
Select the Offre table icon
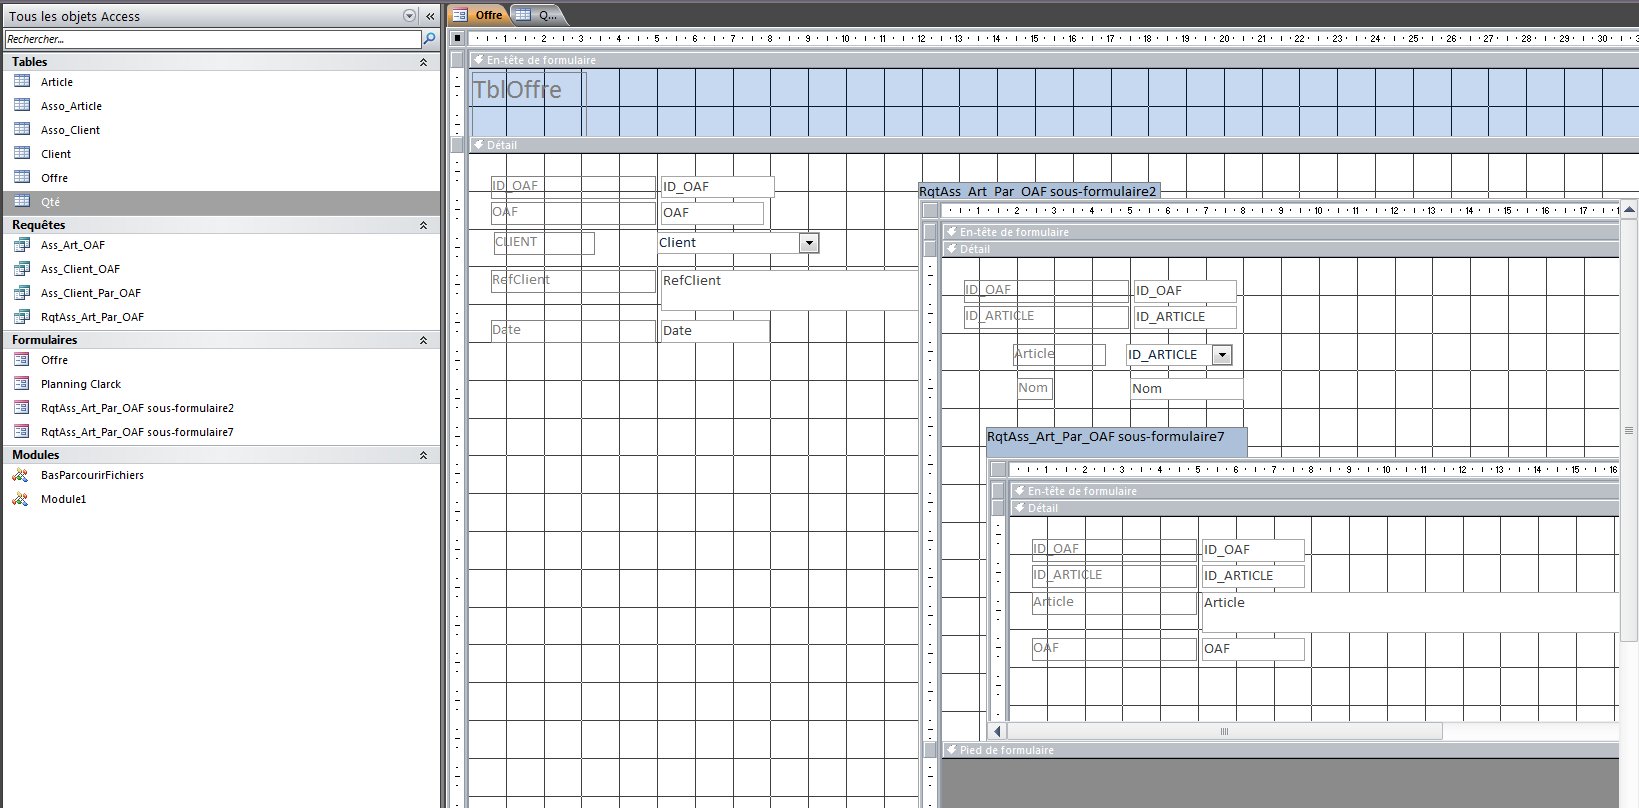[x=22, y=177]
